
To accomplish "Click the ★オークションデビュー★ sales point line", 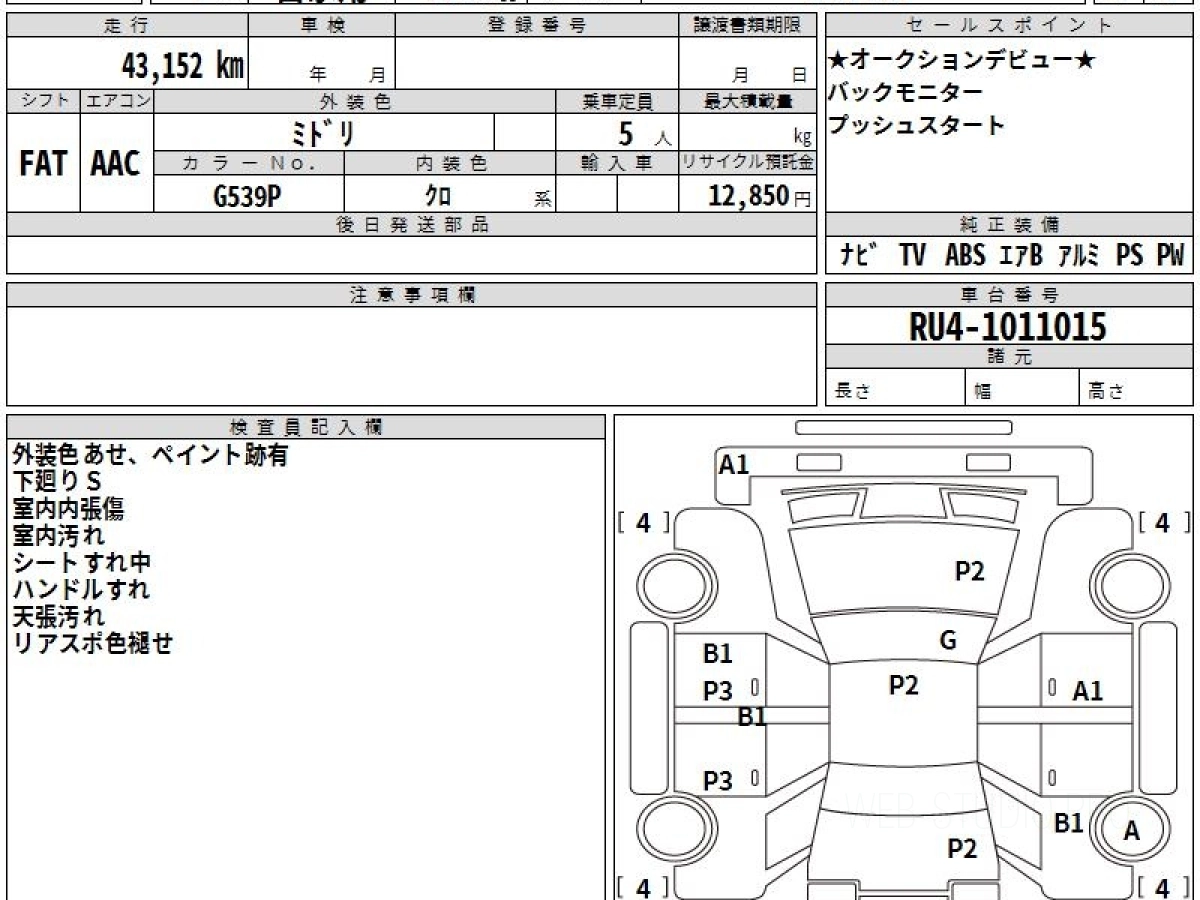I will coord(962,60).
